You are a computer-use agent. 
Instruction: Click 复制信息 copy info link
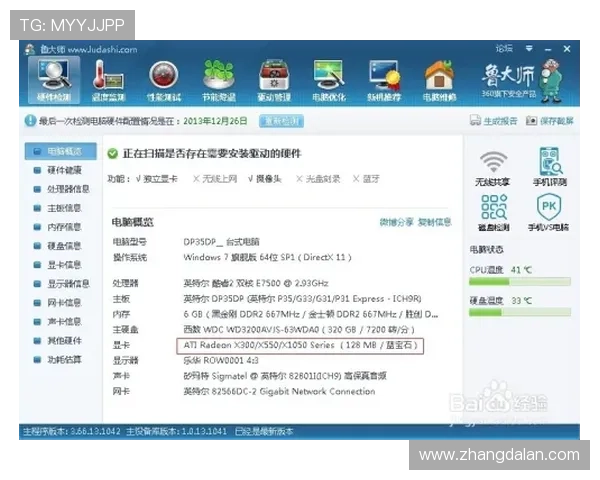tap(435, 222)
